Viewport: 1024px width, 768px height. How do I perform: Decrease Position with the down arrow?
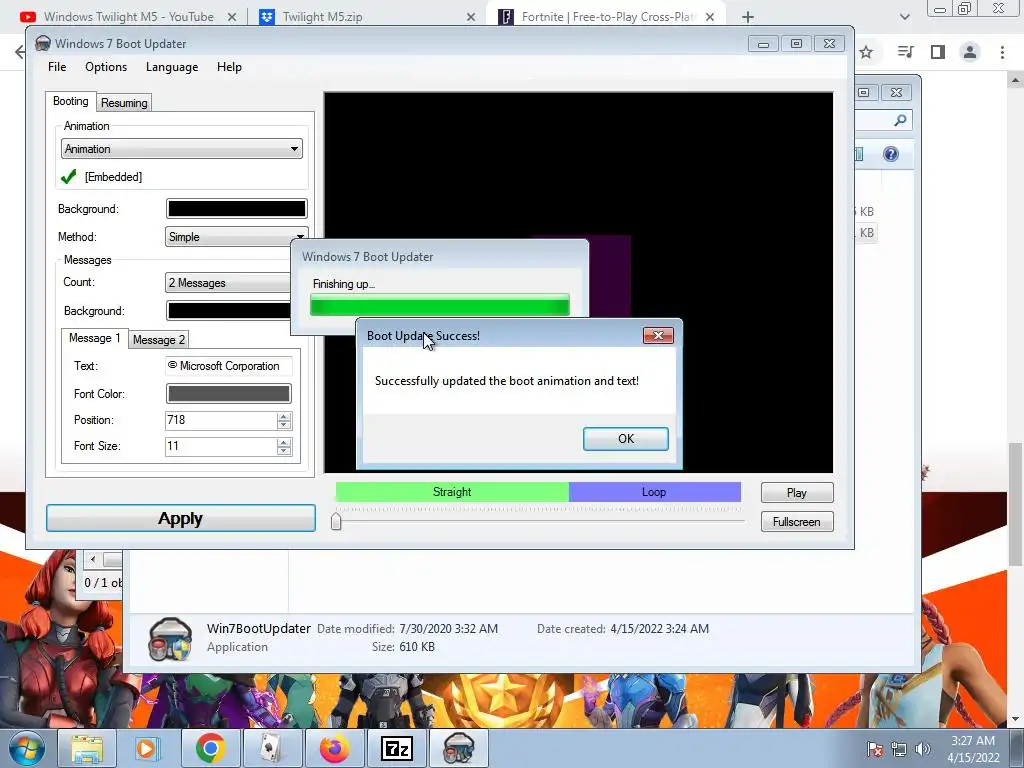click(283, 424)
